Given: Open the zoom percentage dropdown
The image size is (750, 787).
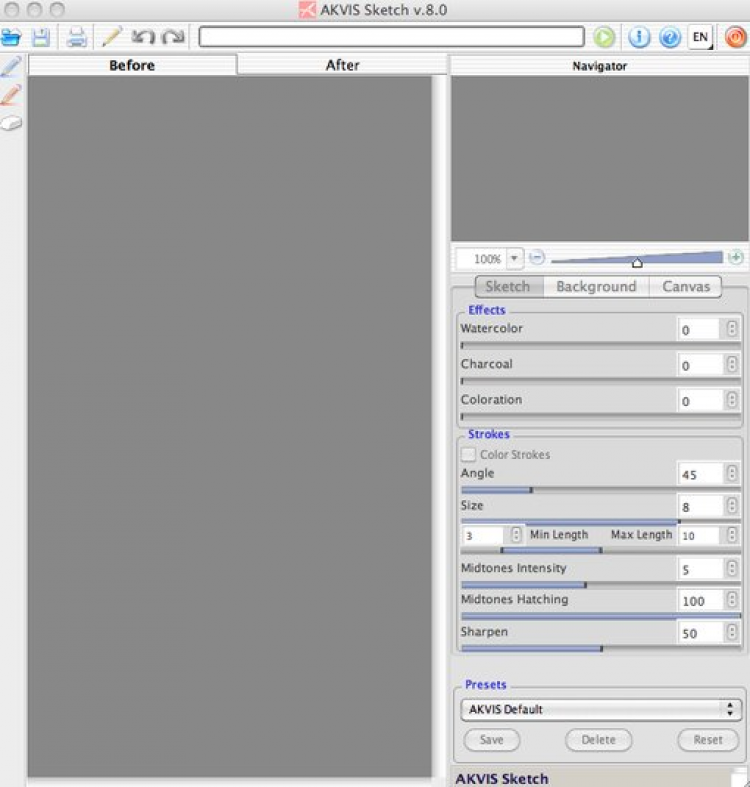Looking at the screenshot, I should point(514,258).
